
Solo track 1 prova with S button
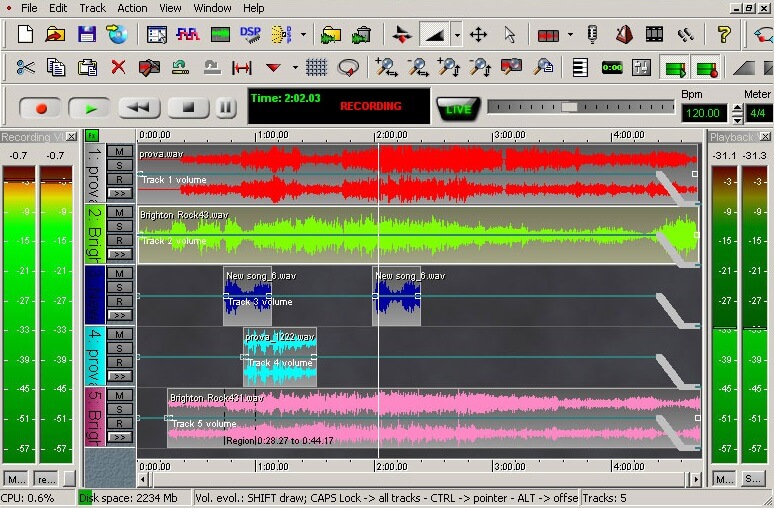click(x=119, y=165)
